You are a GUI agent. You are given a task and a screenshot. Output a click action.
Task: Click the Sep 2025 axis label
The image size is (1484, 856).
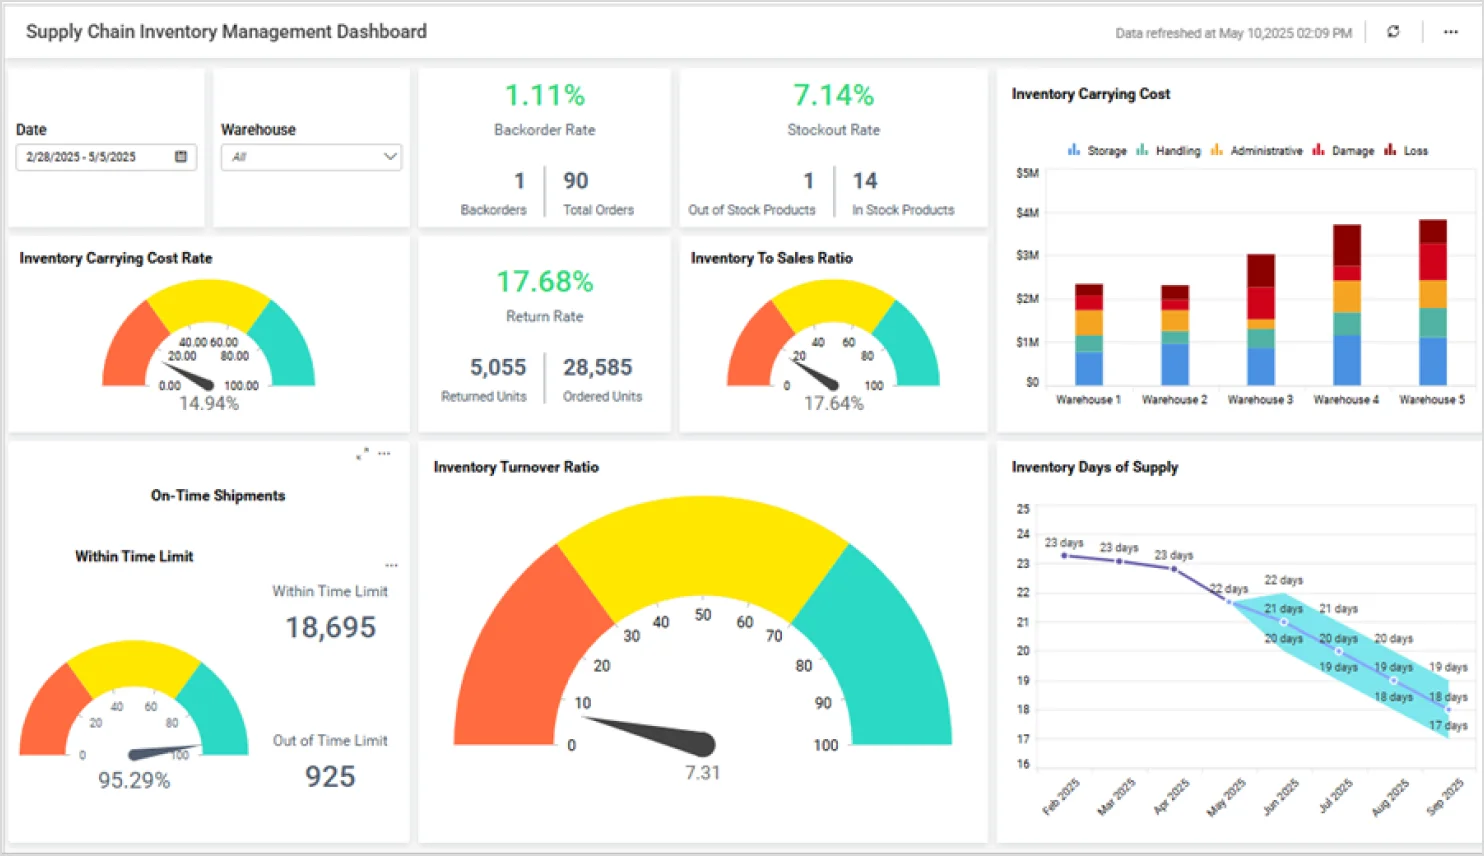(1446, 797)
